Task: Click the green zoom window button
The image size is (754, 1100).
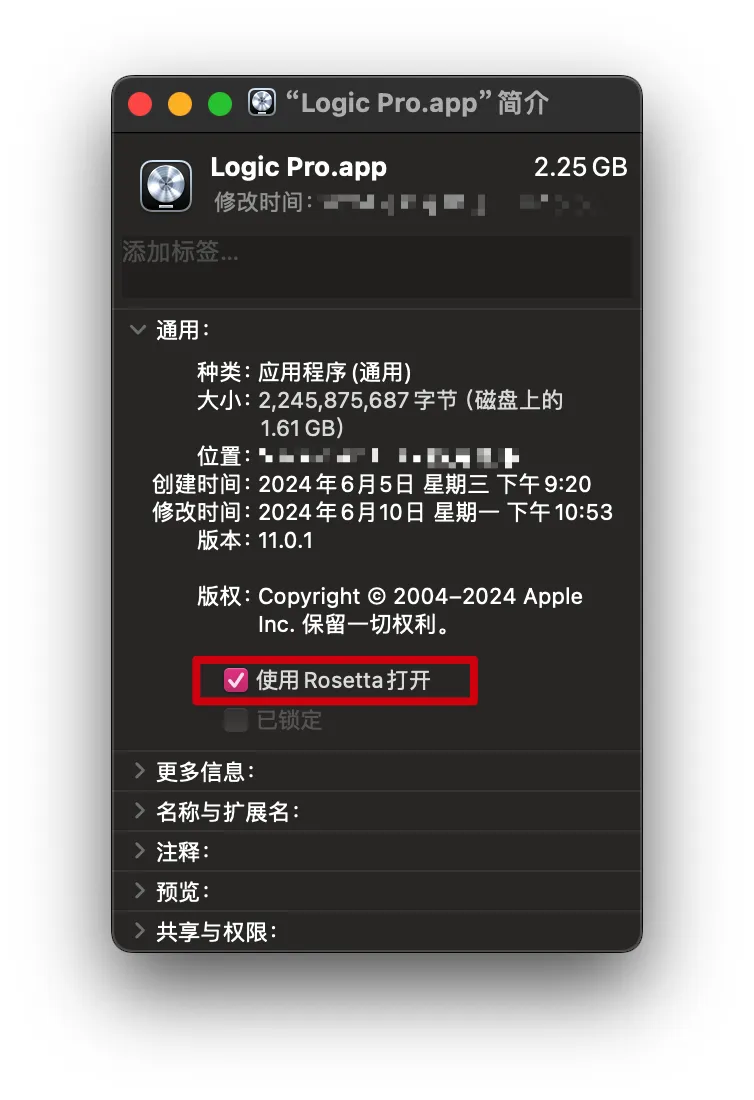Action: pyautogui.click(x=220, y=104)
